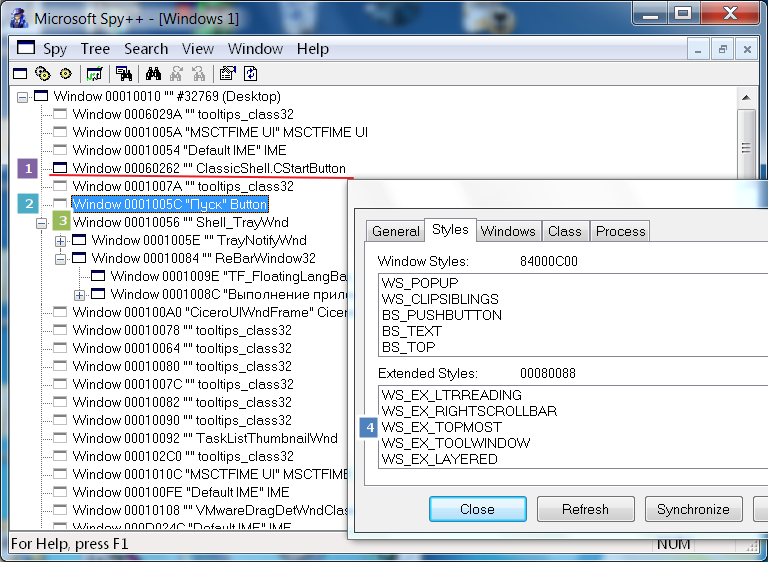
Task: Expand the Window 0001008C tree node
Action: click(x=79, y=295)
